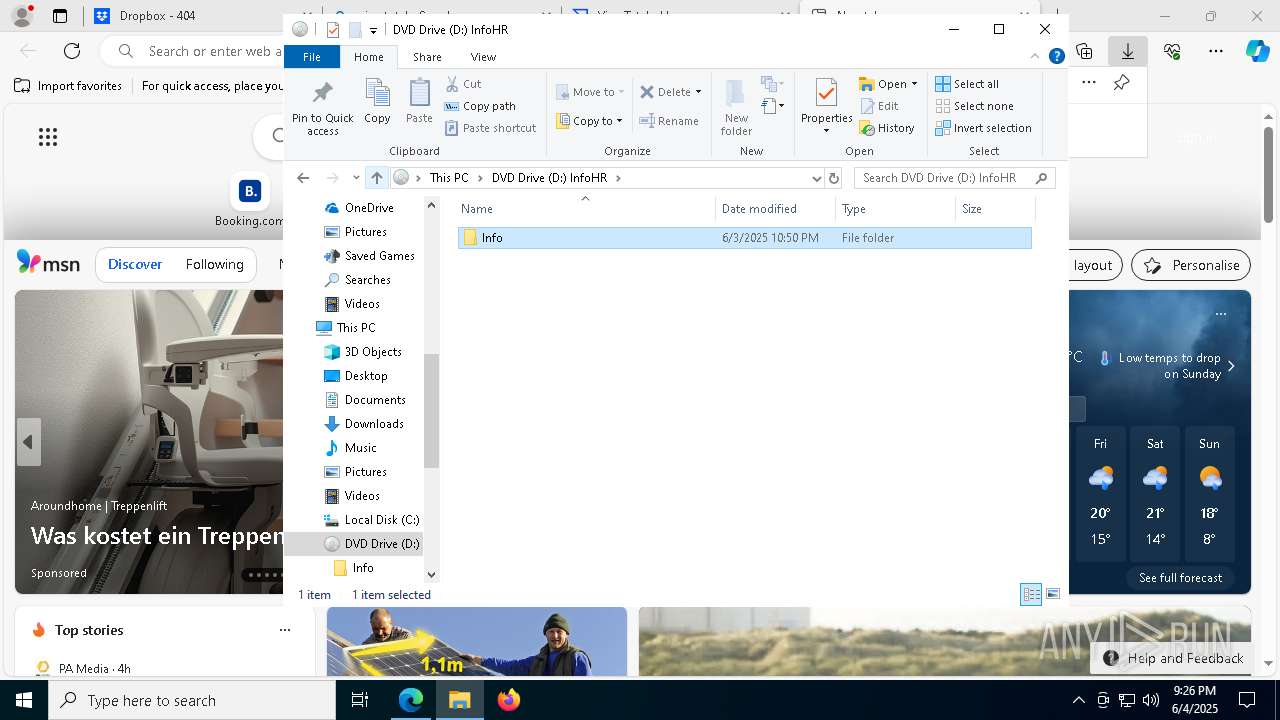Open Customize Quick Access Toolbar dropdown
Image resolution: width=1280 pixels, height=720 pixels.
point(373,30)
